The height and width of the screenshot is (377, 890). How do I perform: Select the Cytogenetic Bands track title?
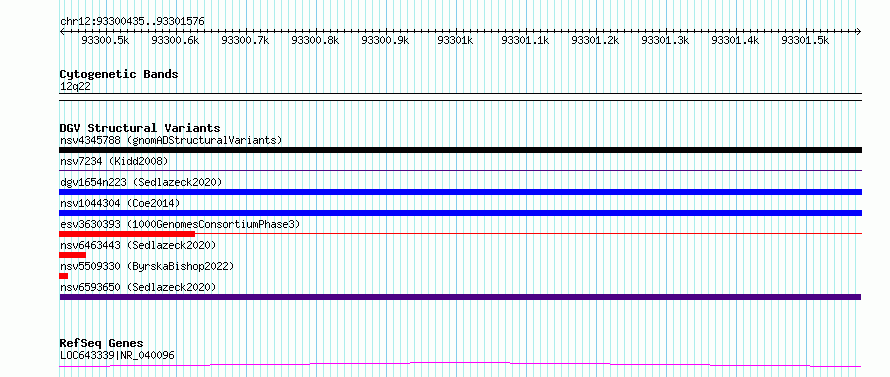pyautogui.click(x=119, y=74)
